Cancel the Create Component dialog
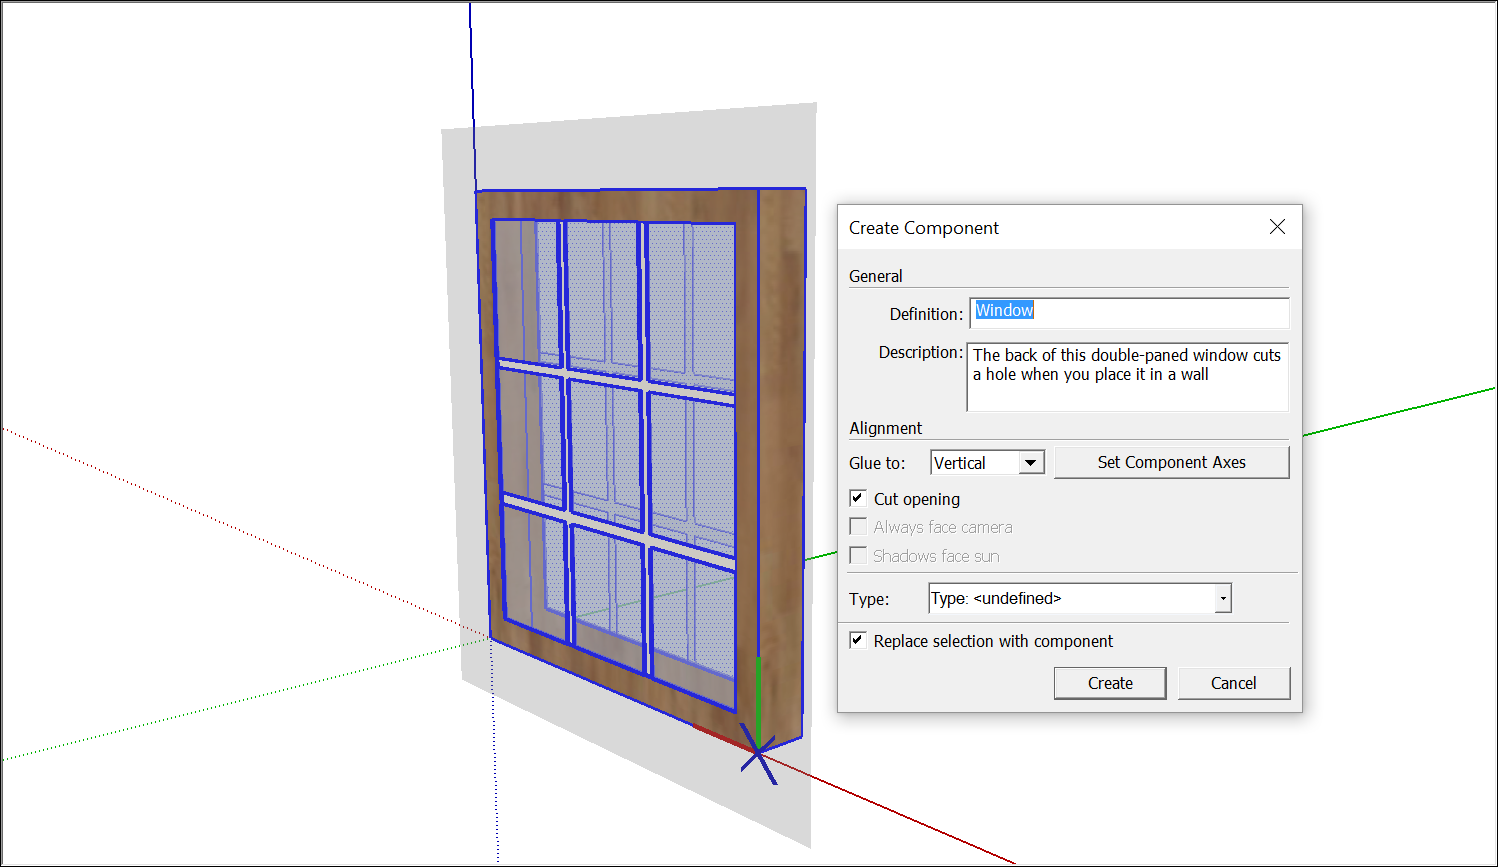The width and height of the screenshot is (1498, 867). [x=1233, y=683]
